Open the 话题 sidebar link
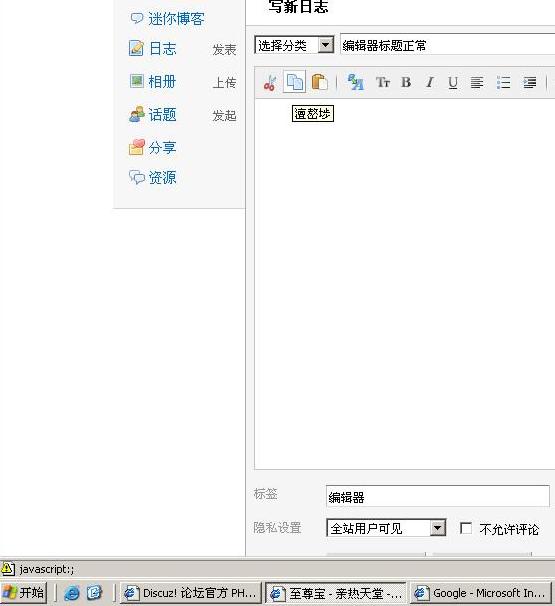The image size is (555, 606). [x=162, y=115]
